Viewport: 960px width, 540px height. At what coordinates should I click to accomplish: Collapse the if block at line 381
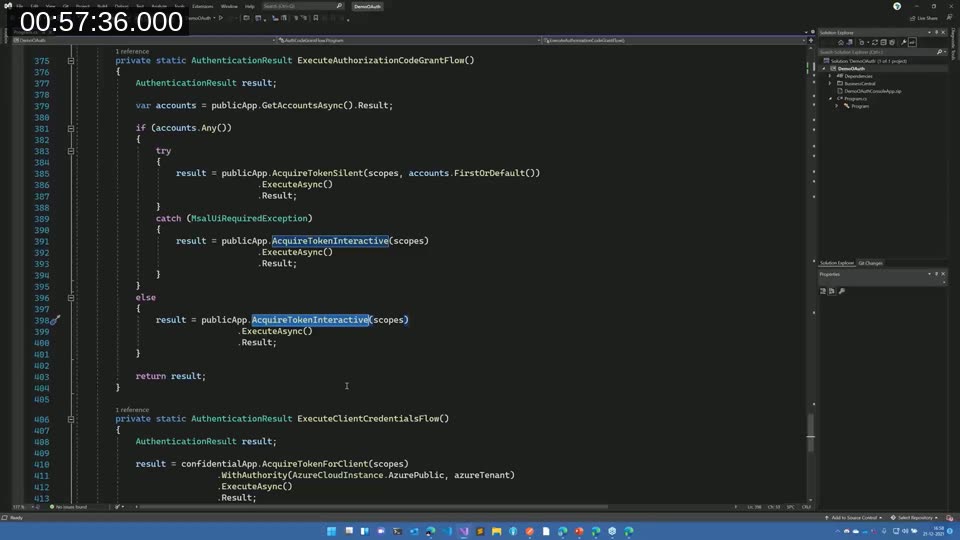[71, 129]
